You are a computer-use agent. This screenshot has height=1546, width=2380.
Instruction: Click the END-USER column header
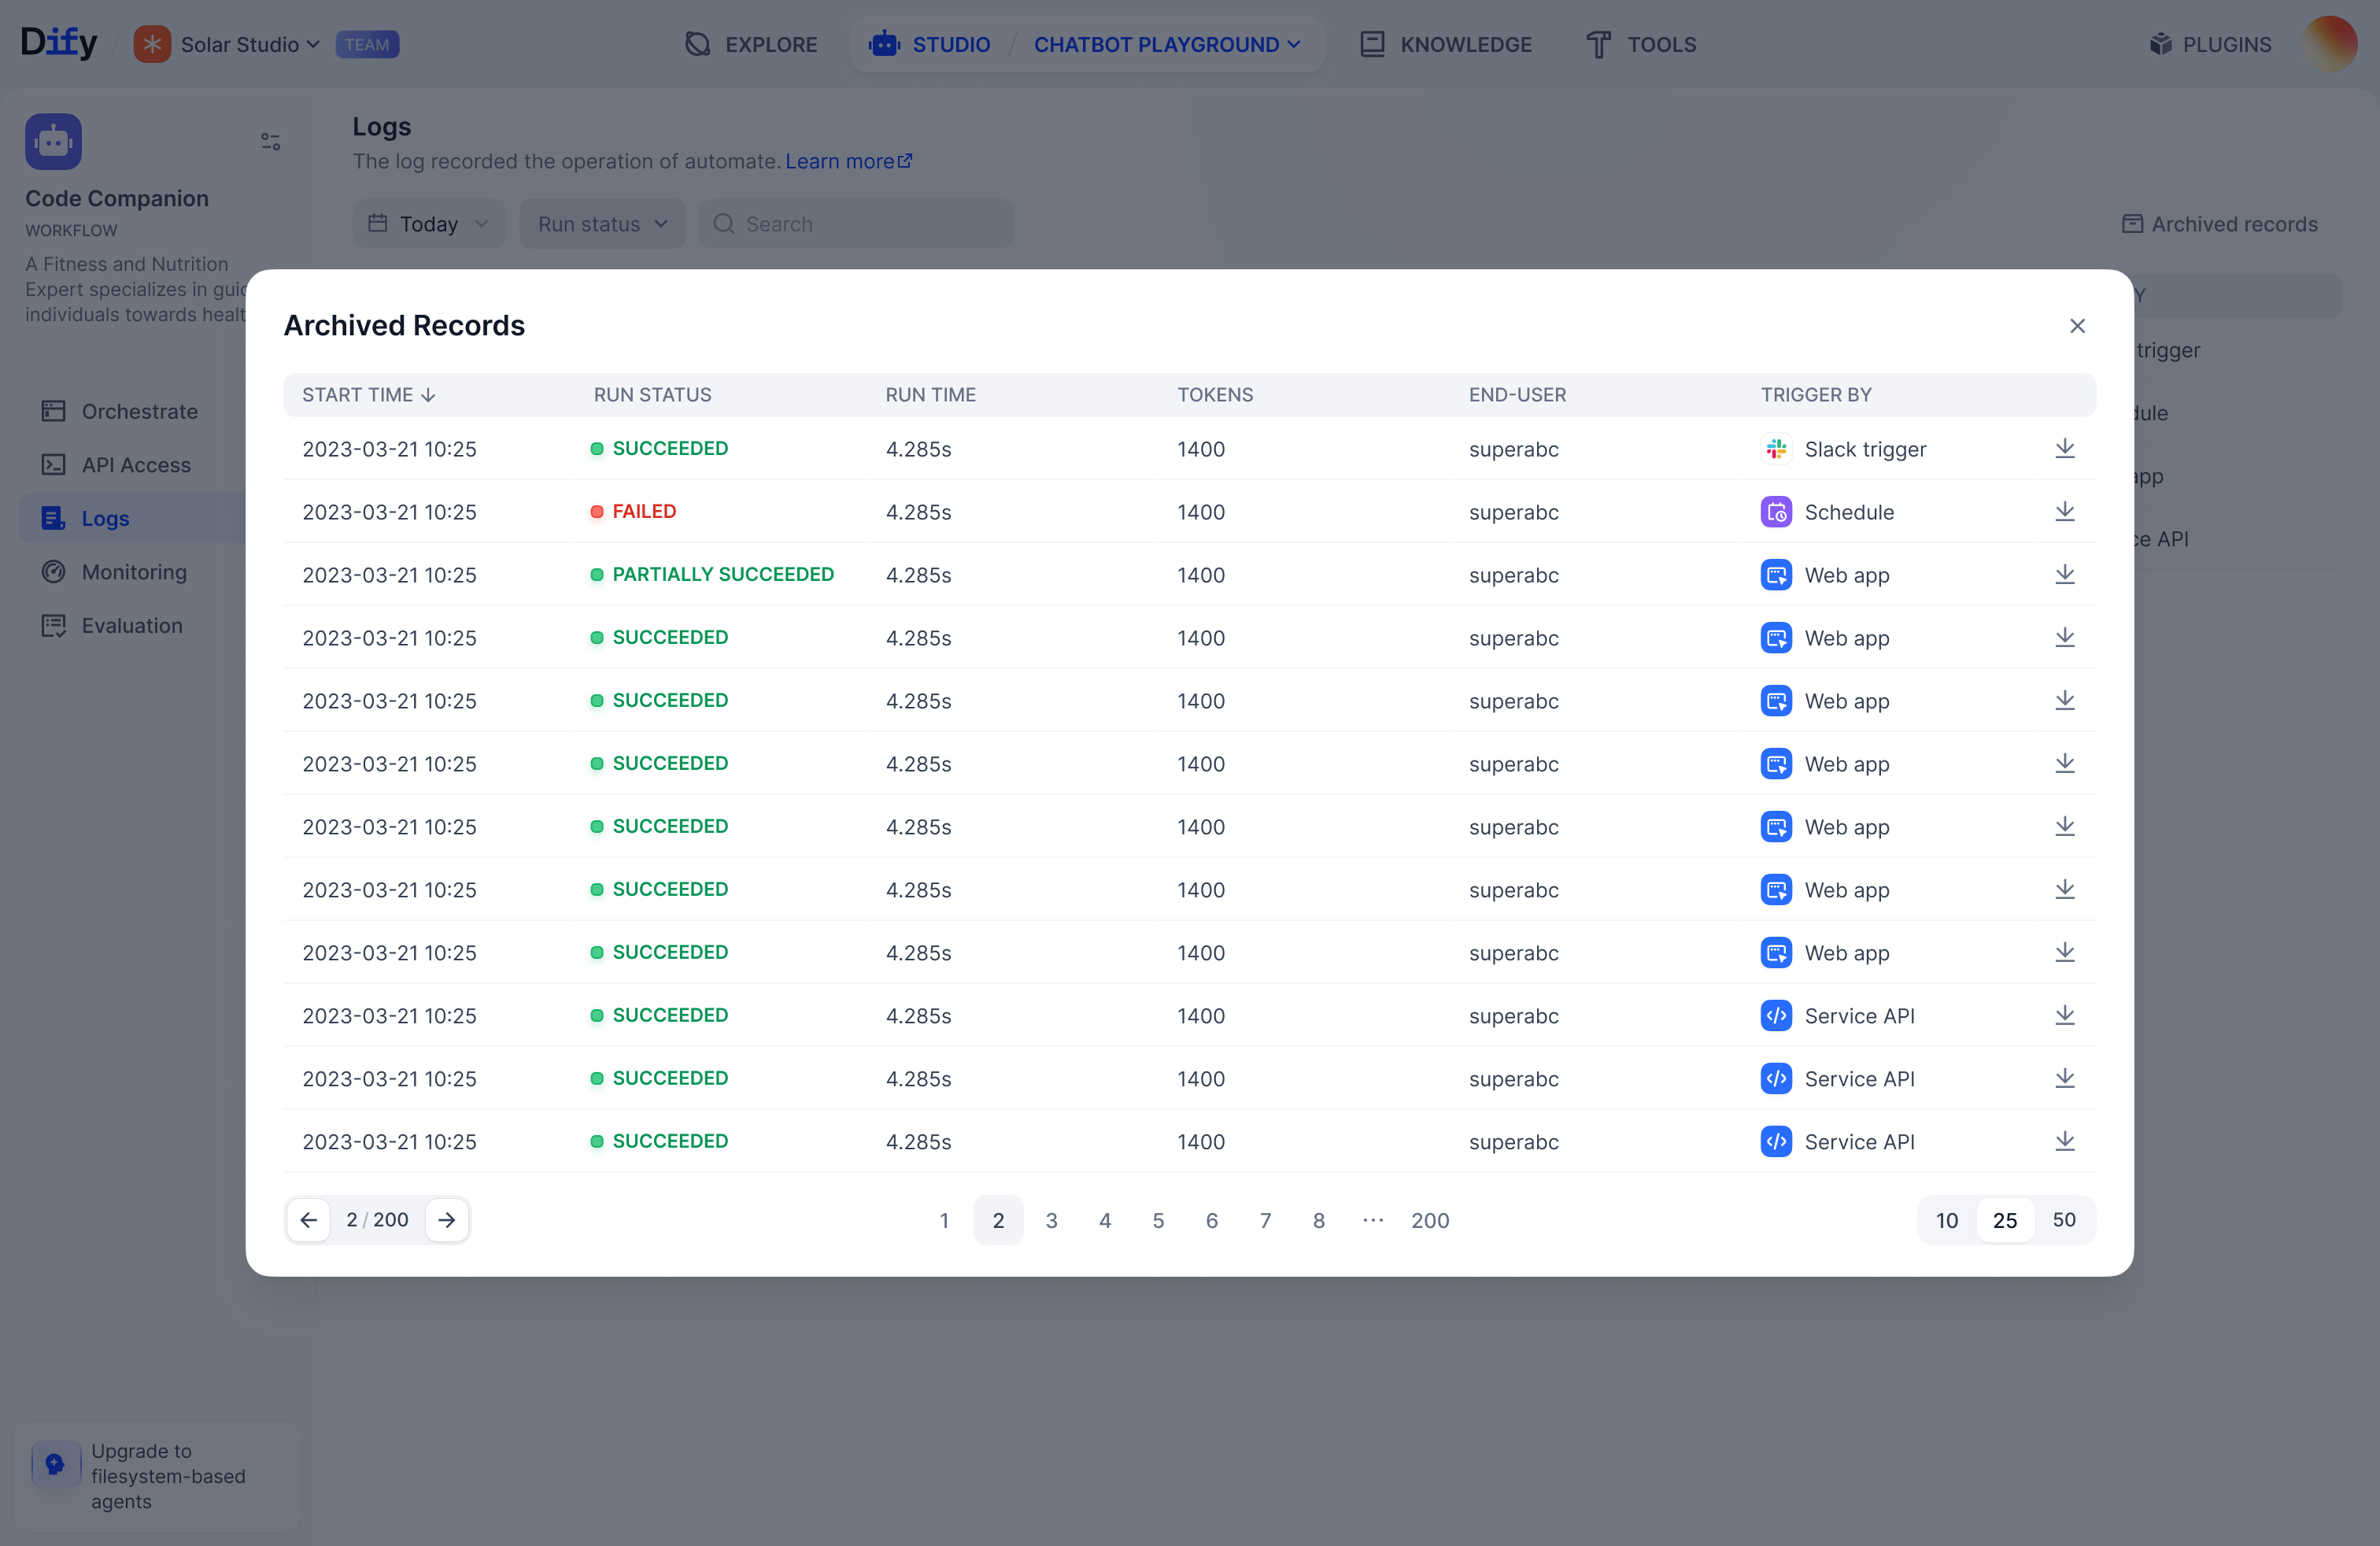(x=1517, y=395)
